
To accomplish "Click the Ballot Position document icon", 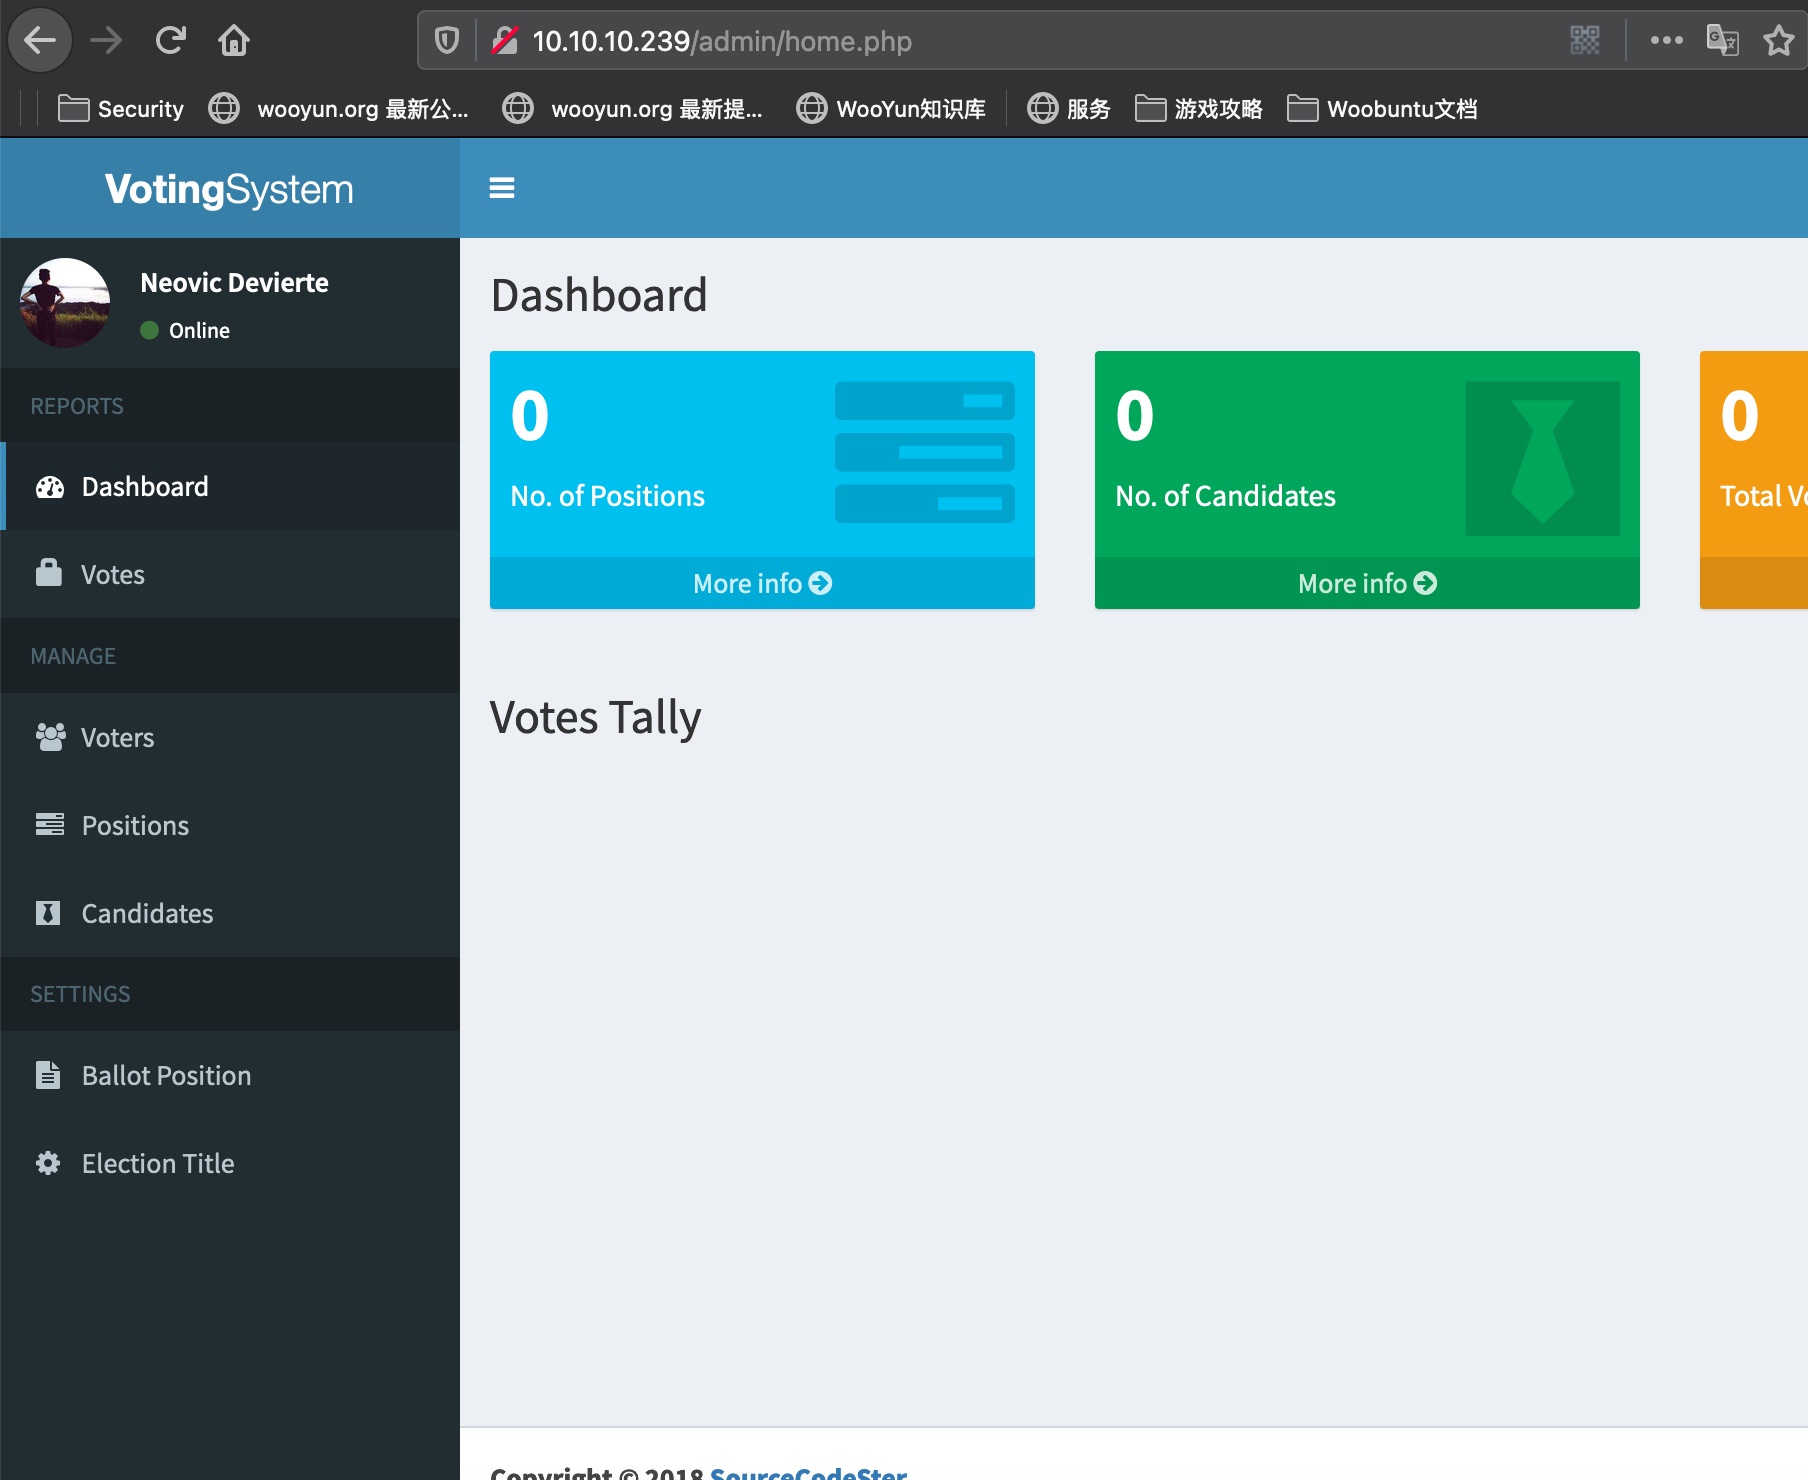I will 48,1075.
